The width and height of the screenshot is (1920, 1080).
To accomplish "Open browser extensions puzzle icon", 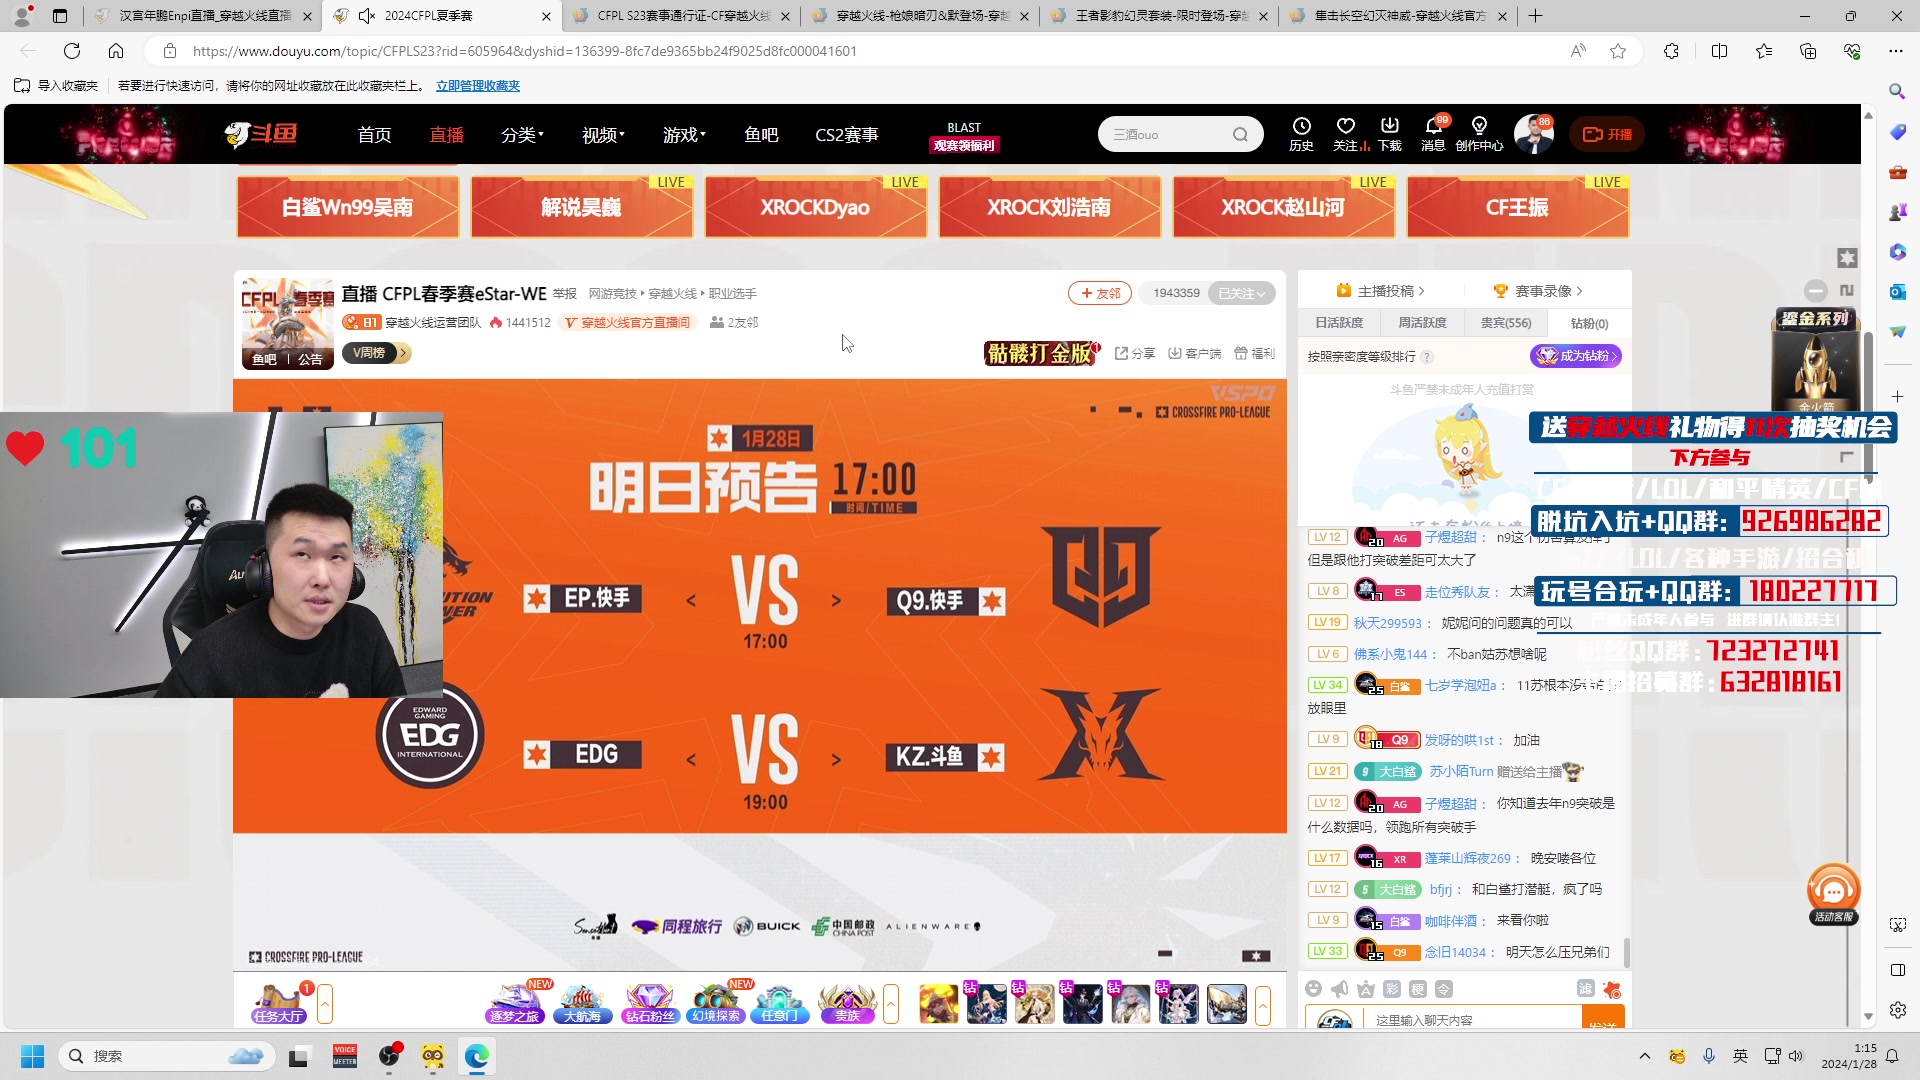I will tap(1671, 51).
